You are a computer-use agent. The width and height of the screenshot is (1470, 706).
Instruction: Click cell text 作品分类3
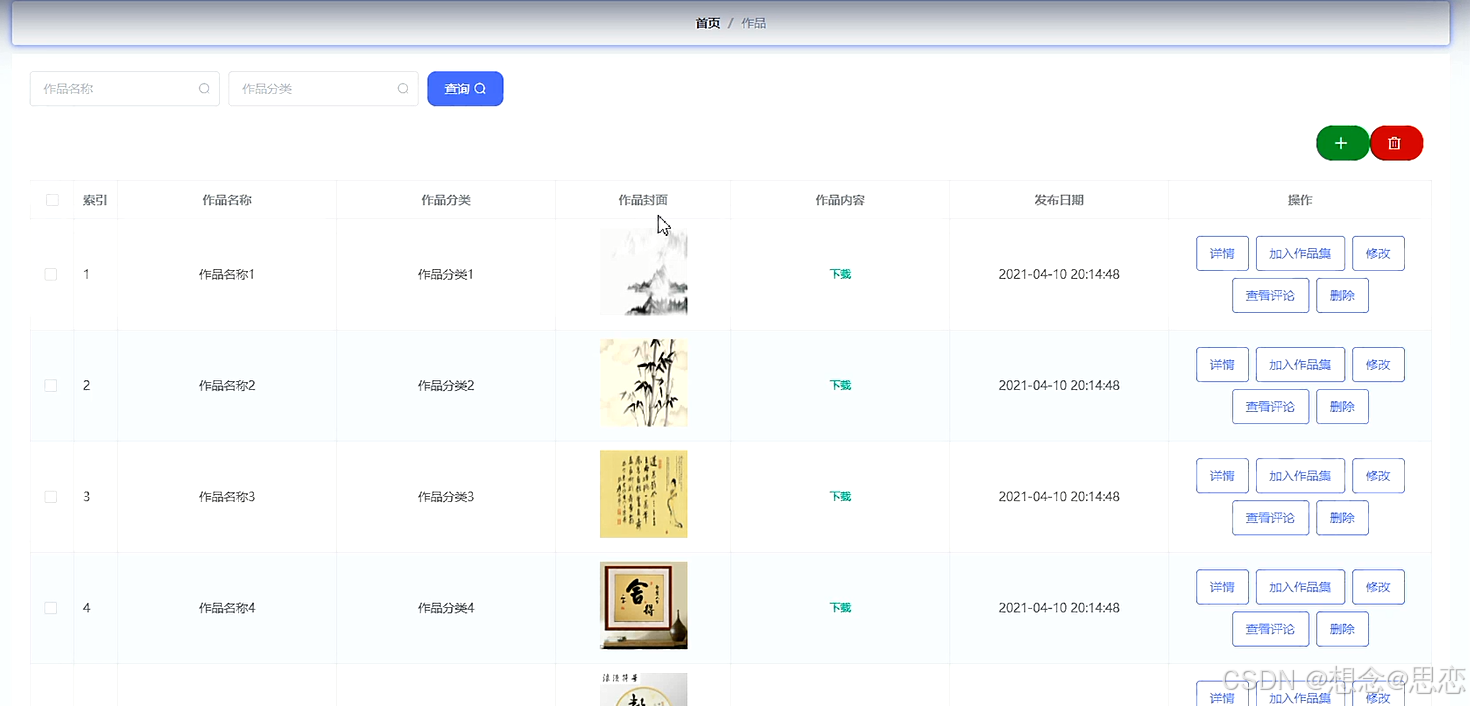446,496
